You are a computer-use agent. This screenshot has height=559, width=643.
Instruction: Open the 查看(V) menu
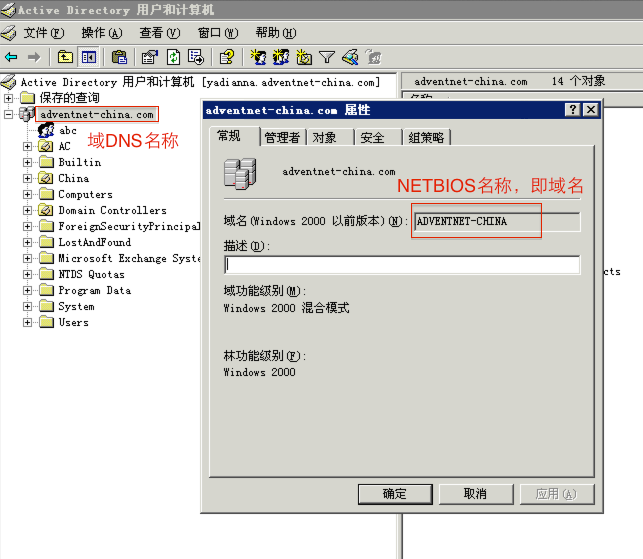[x=160, y=33]
